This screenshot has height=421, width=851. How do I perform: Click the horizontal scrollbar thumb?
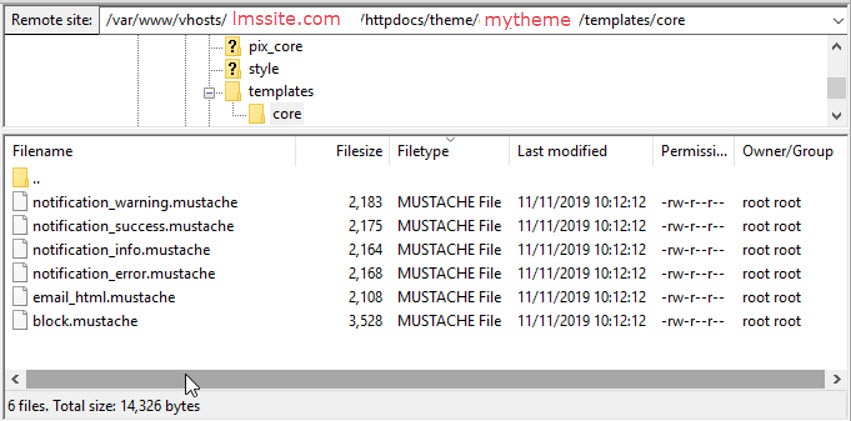pyautogui.click(x=420, y=379)
